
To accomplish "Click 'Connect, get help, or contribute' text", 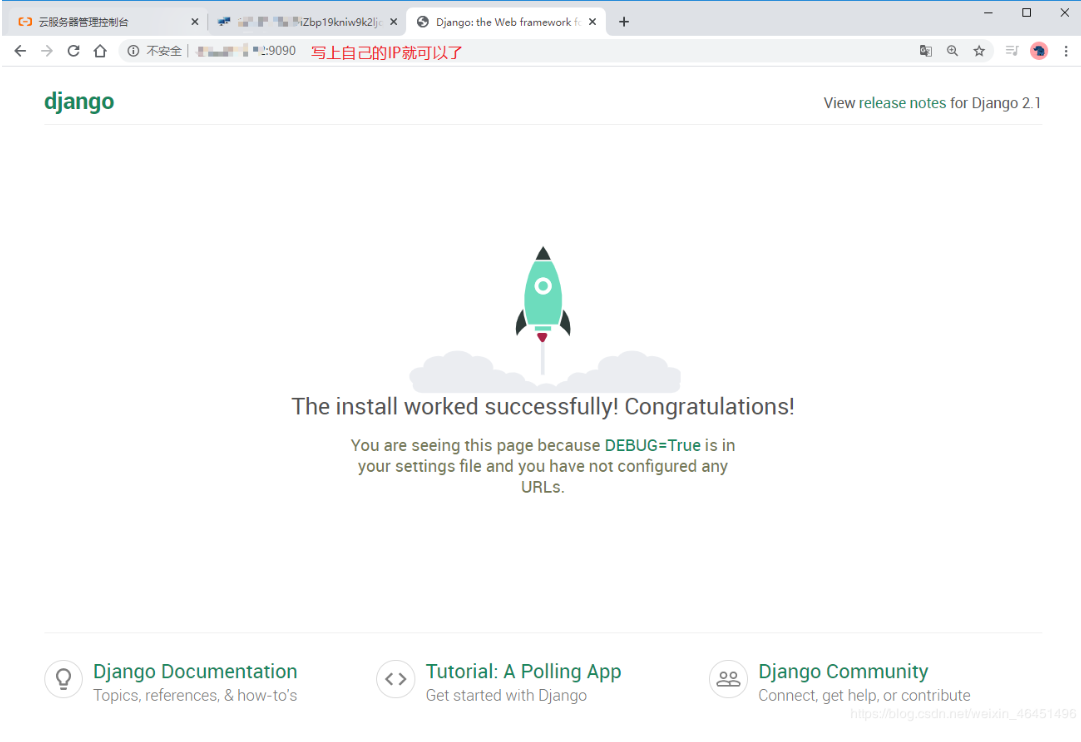I will point(865,696).
